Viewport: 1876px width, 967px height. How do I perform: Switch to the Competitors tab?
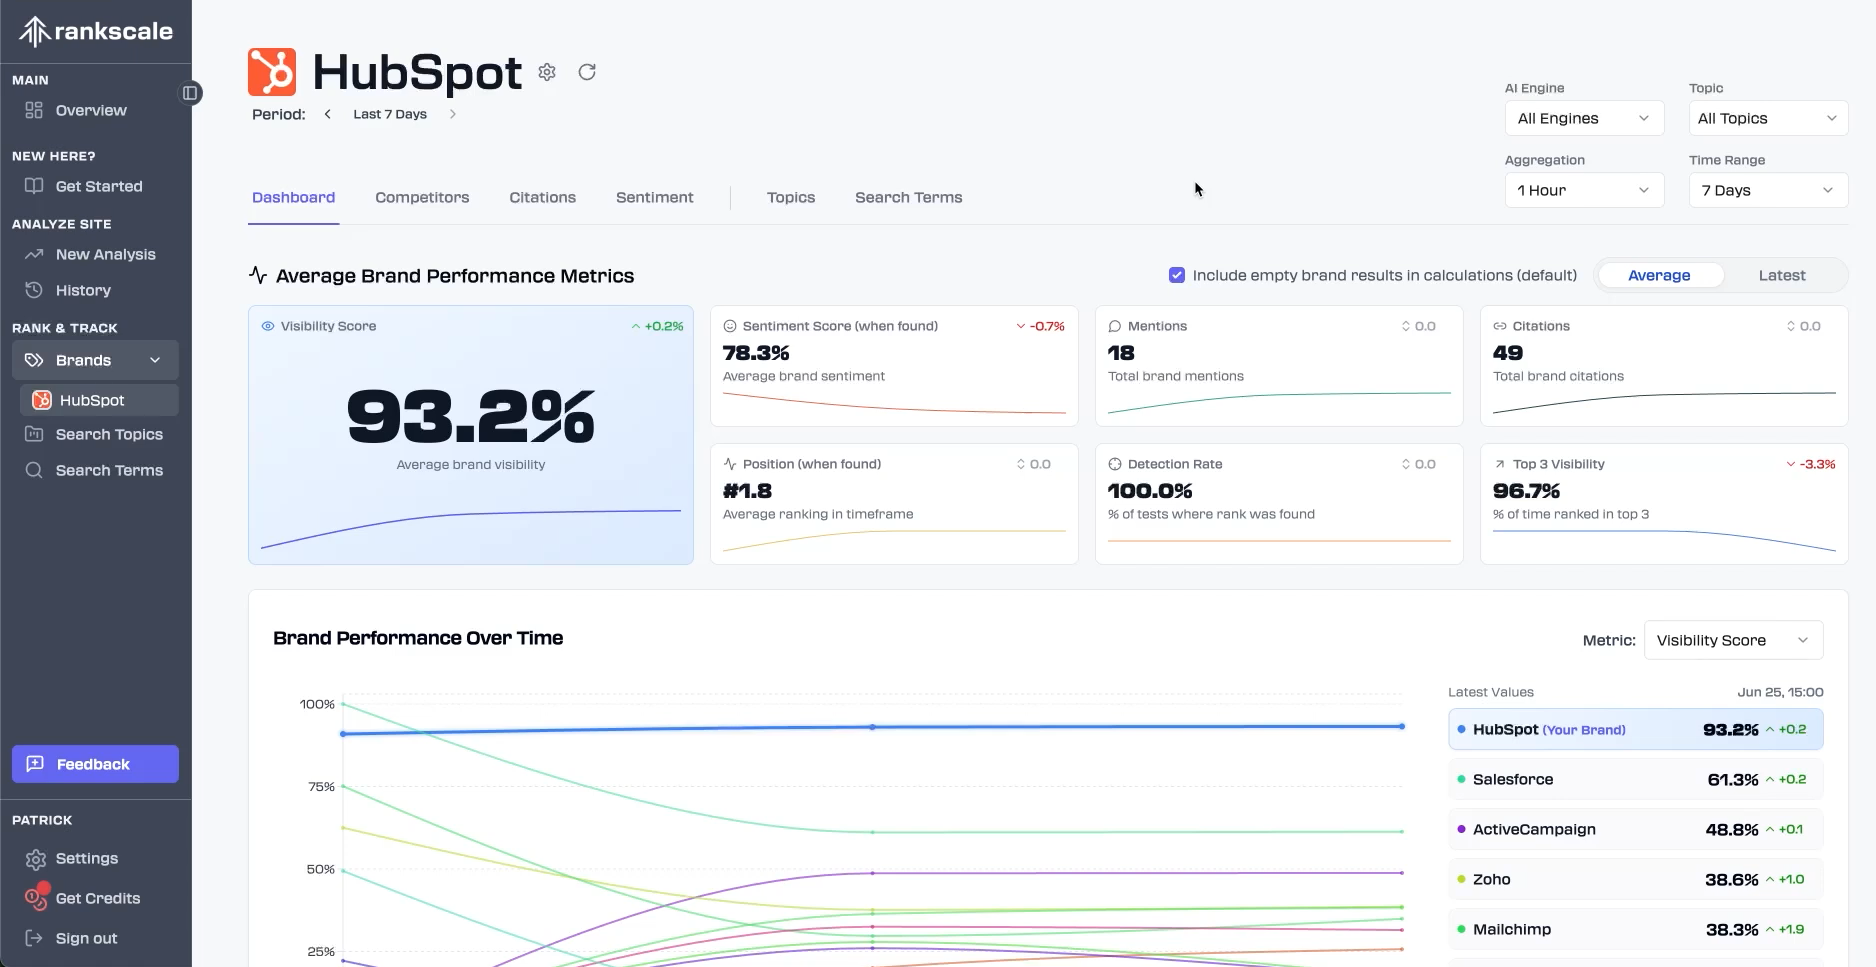pyautogui.click(x=422, y=197)
